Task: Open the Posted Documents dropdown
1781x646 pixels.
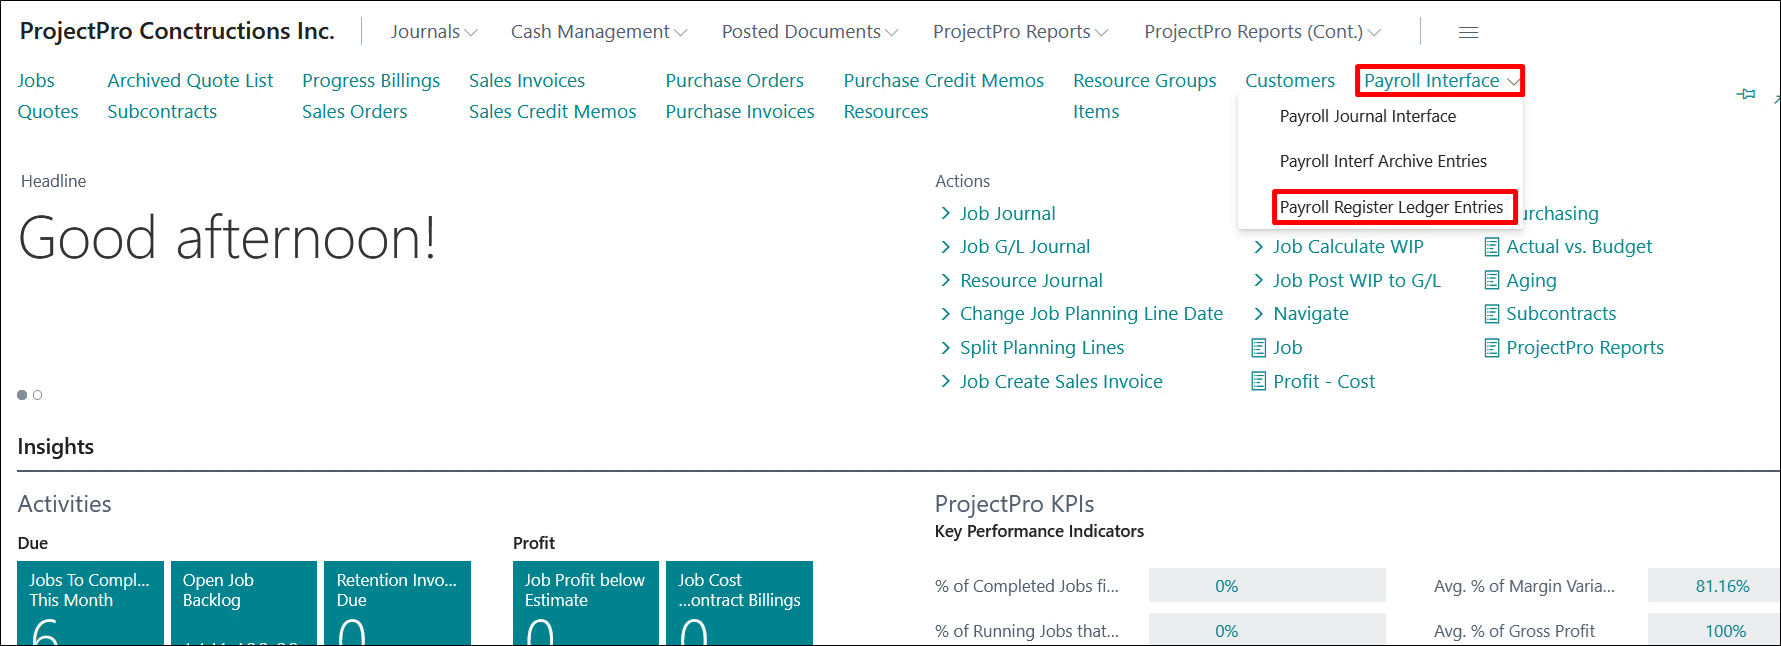Action: pyautogui.click(x=809, y=32)
